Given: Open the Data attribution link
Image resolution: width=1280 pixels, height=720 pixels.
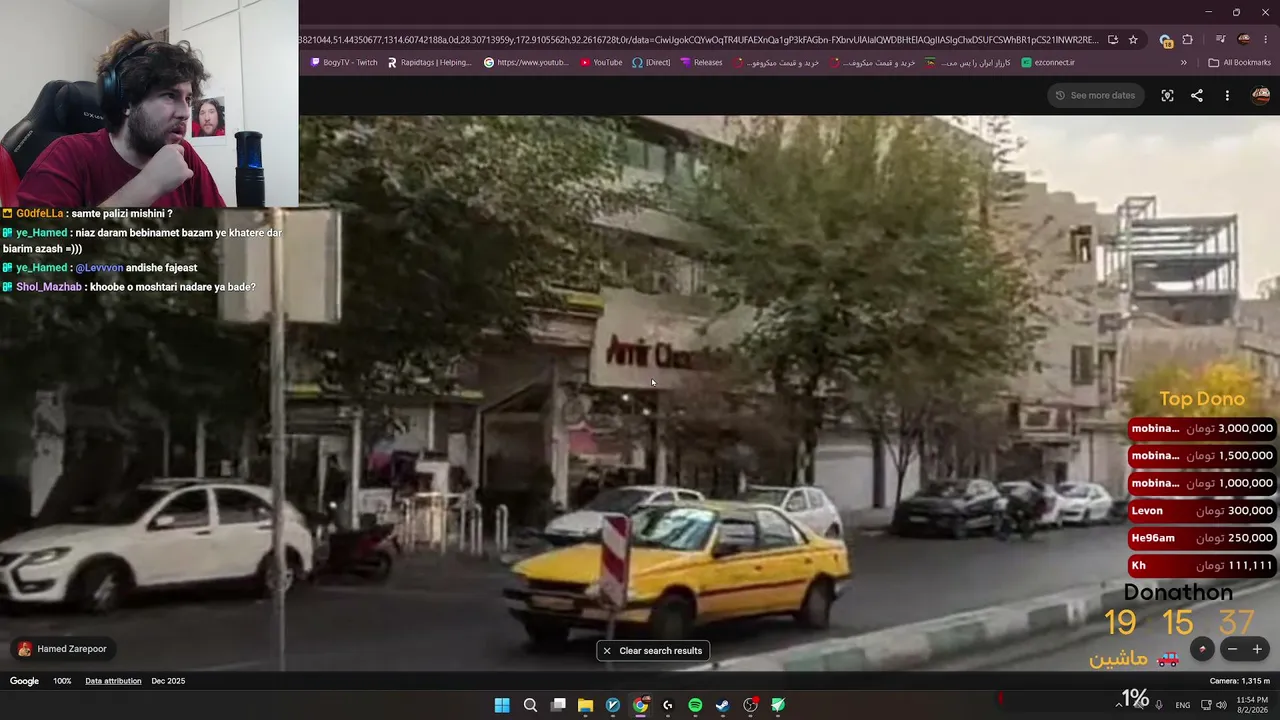Looking at the screenshot, I should [113, 681].
